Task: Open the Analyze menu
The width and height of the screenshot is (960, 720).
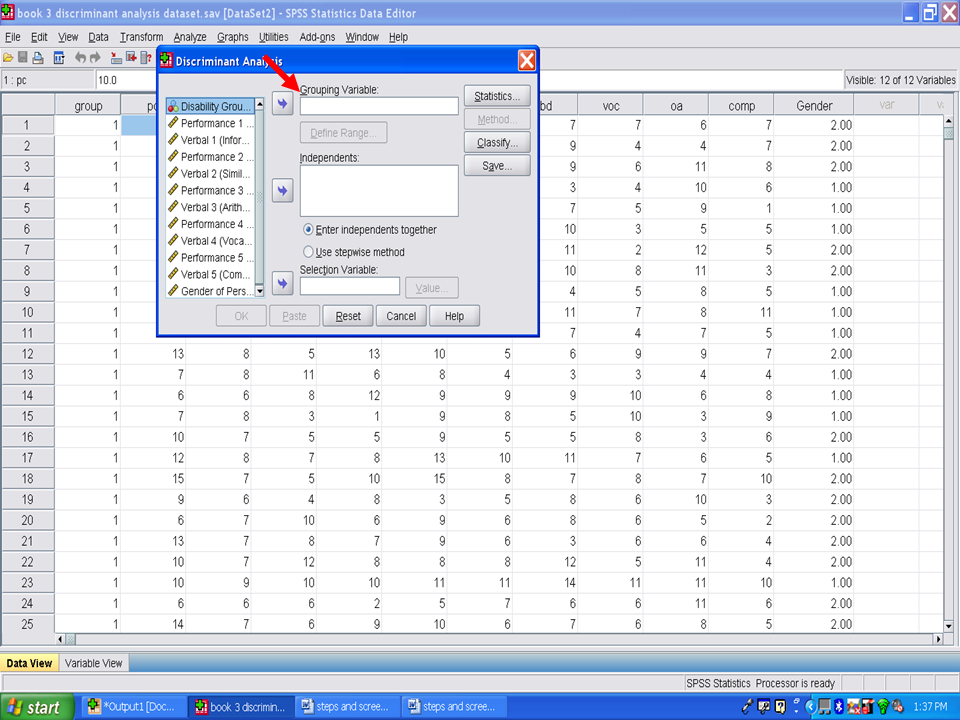Action: click(190, 37)
